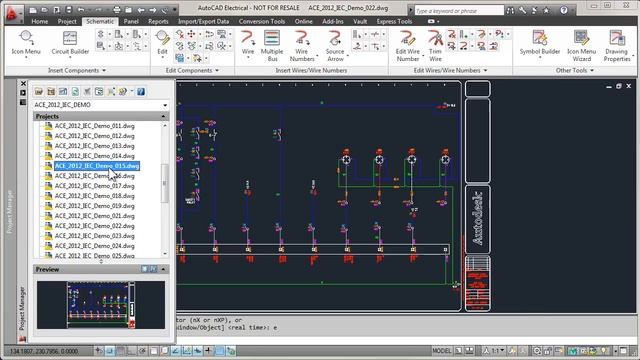Switch to the Project ribbon tab

[67, 21]
